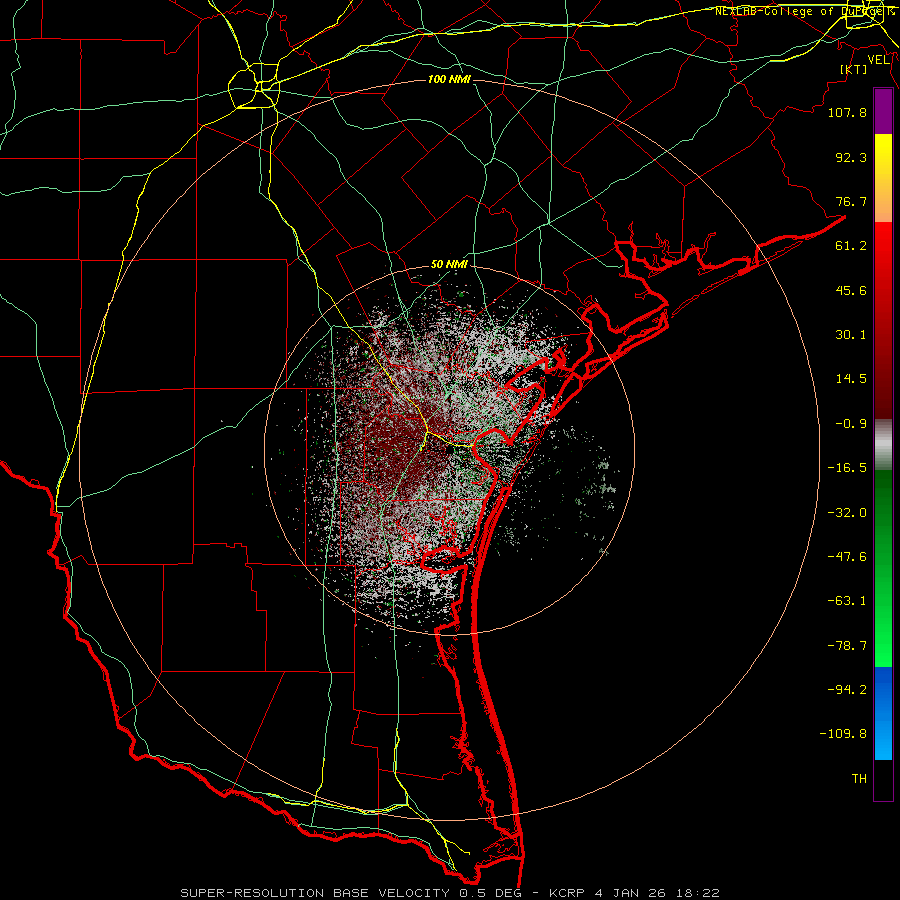900x900 pixels.
Task: Click the NEXLAB-College of DuPage credit text
Action: (x=804, y=11)
